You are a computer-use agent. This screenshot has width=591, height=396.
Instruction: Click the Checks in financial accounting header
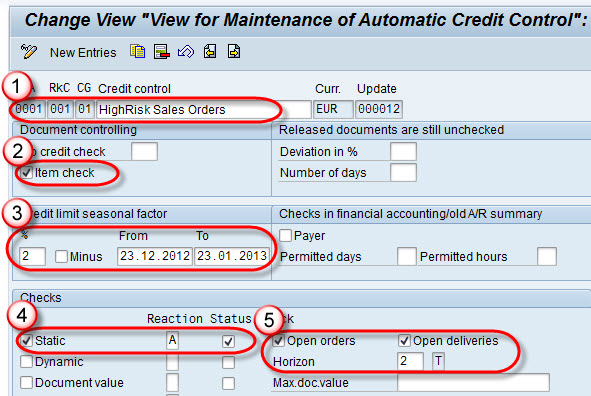410,214
